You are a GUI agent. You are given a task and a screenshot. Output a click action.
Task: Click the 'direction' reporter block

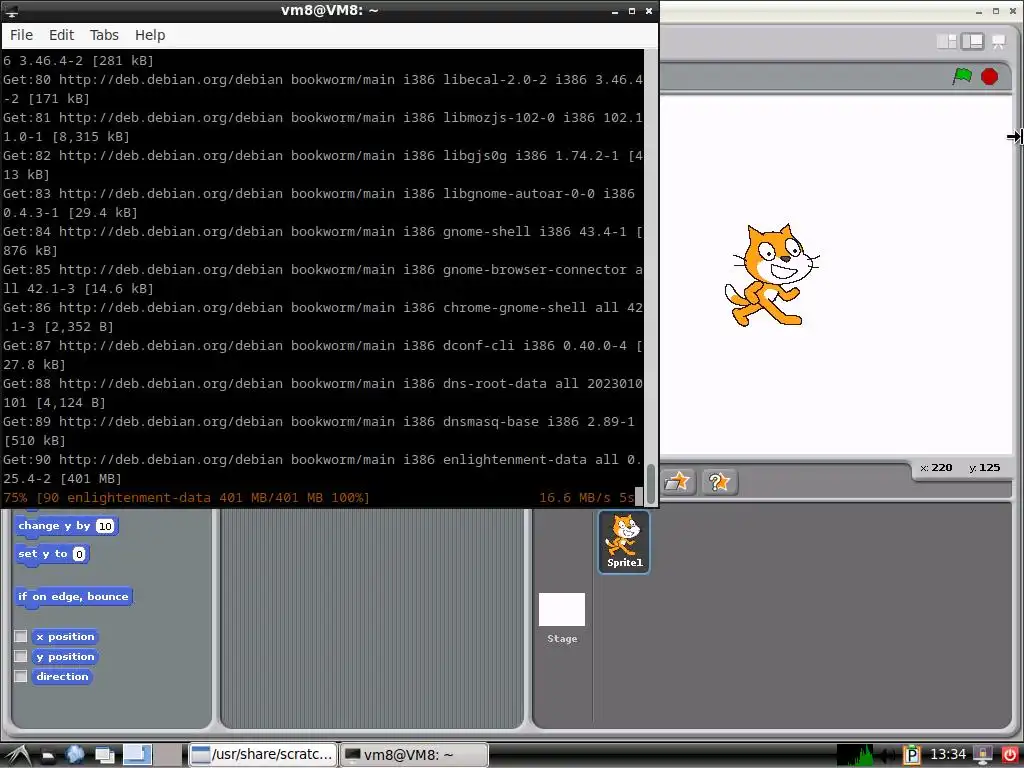pos(62,677)
